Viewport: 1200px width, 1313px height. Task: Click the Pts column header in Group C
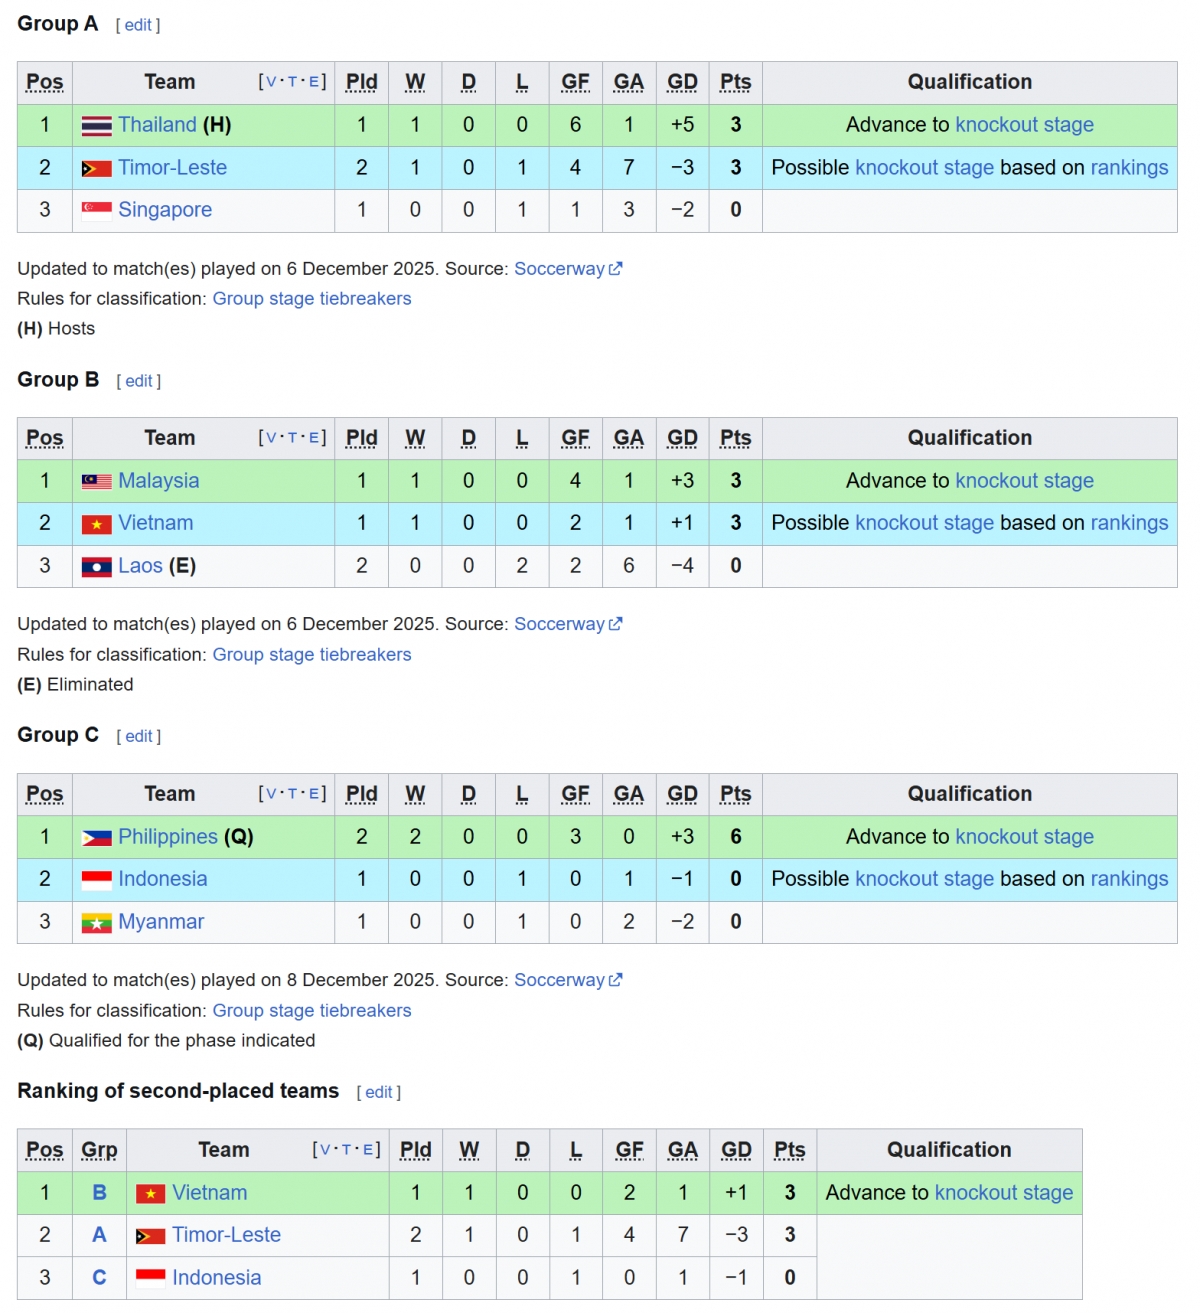[735, 794]
